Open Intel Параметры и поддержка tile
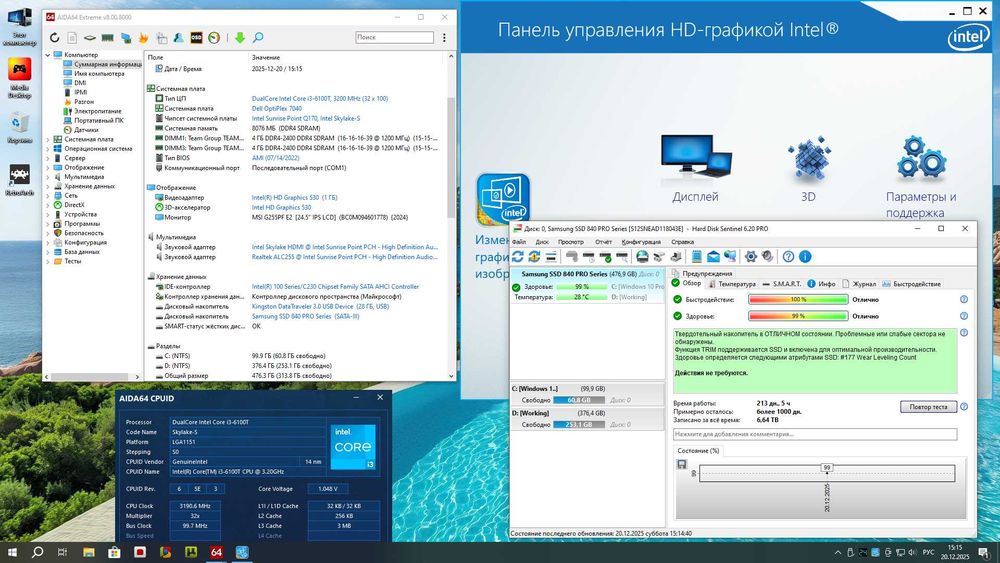The height and width of the screenshot is (563, 1000). (921, 177)
